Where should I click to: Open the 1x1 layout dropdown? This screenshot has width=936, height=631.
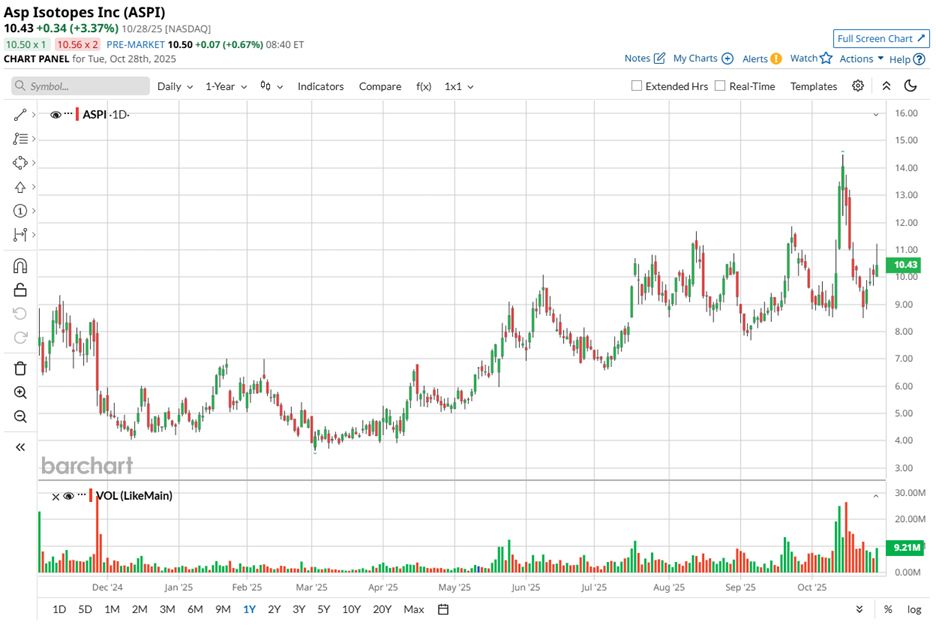coord(459,86)
